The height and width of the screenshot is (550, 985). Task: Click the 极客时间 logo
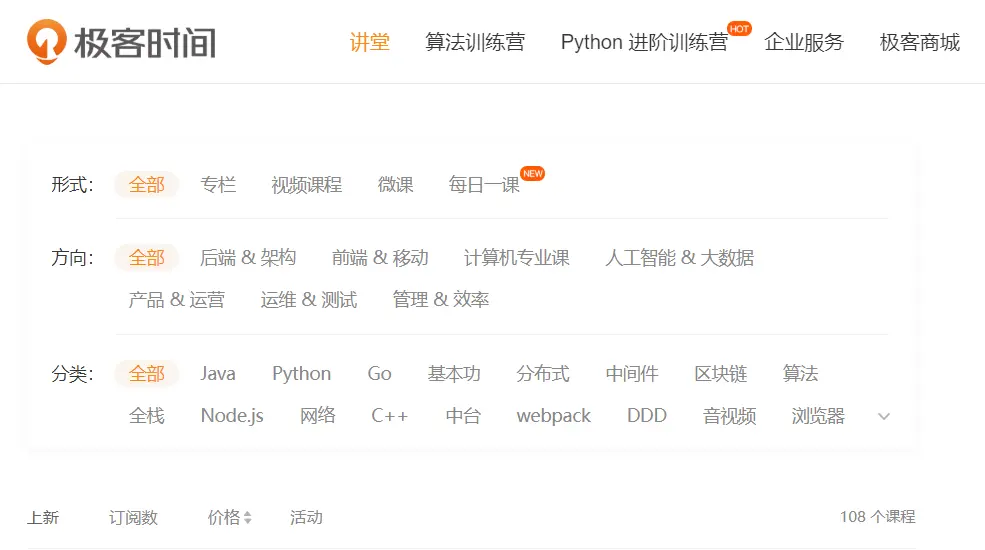coord(121,42)
